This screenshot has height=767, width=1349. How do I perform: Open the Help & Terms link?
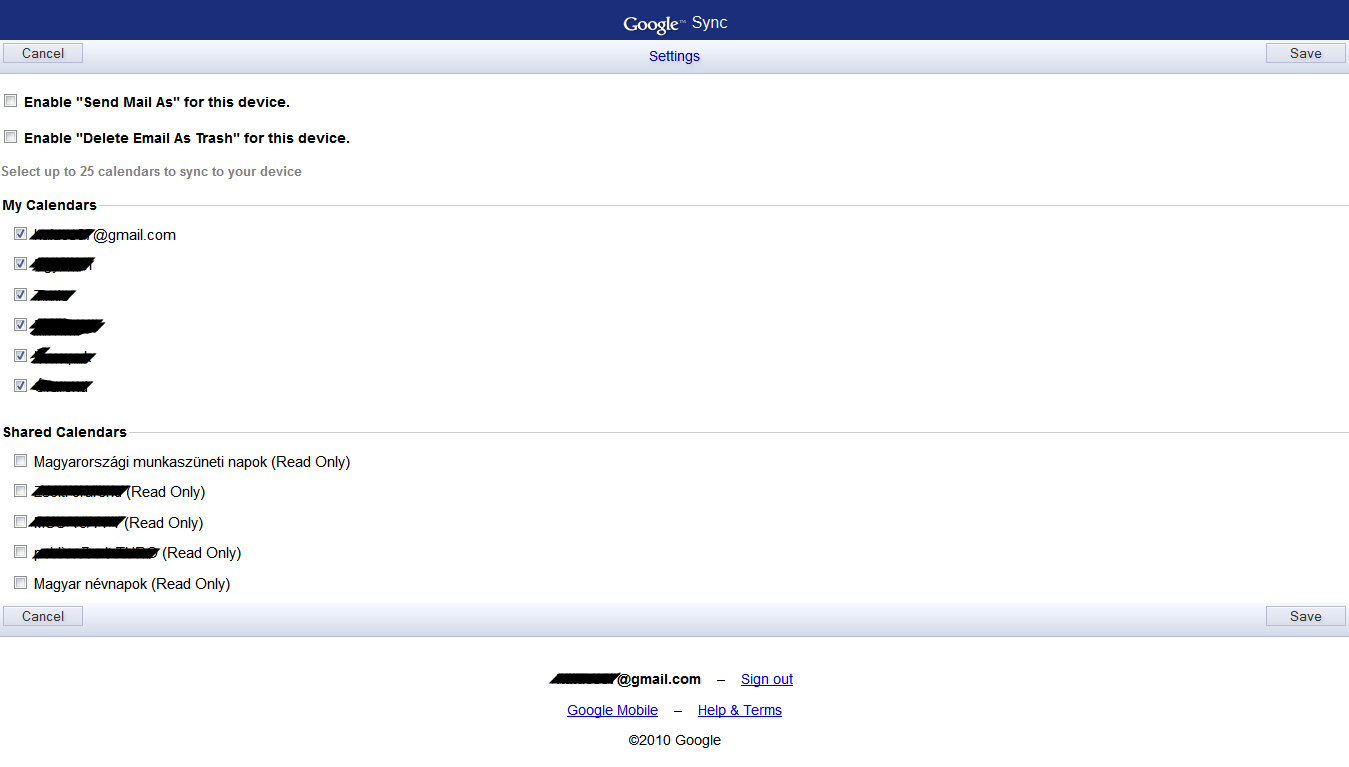[x=740, y=710]
